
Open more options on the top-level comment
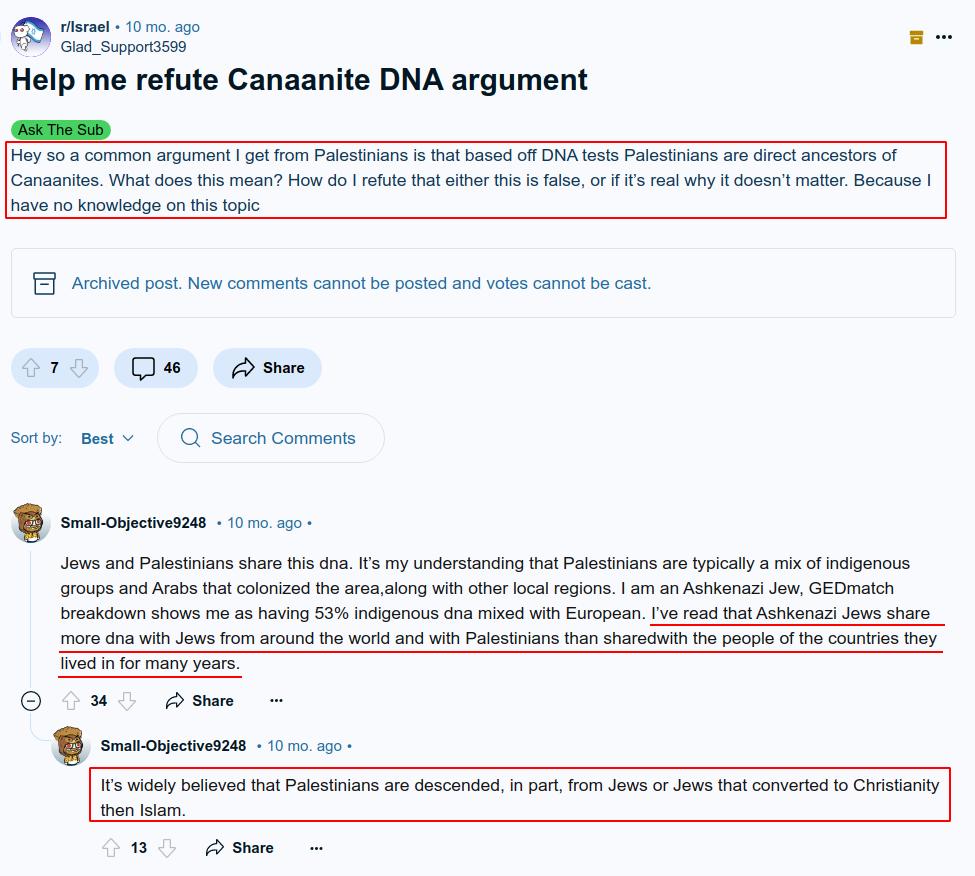point(276,701)
